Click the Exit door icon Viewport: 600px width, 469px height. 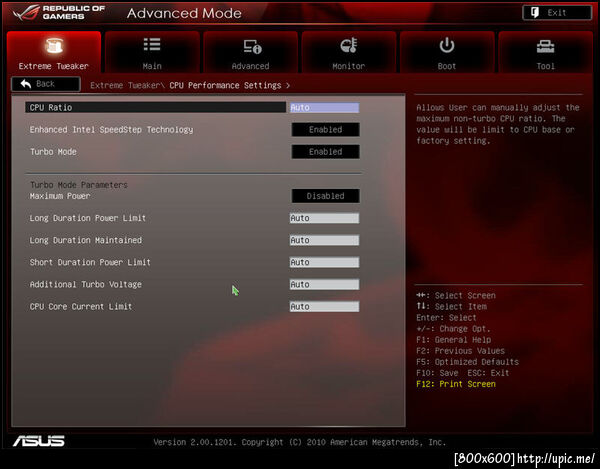point(535,13)
